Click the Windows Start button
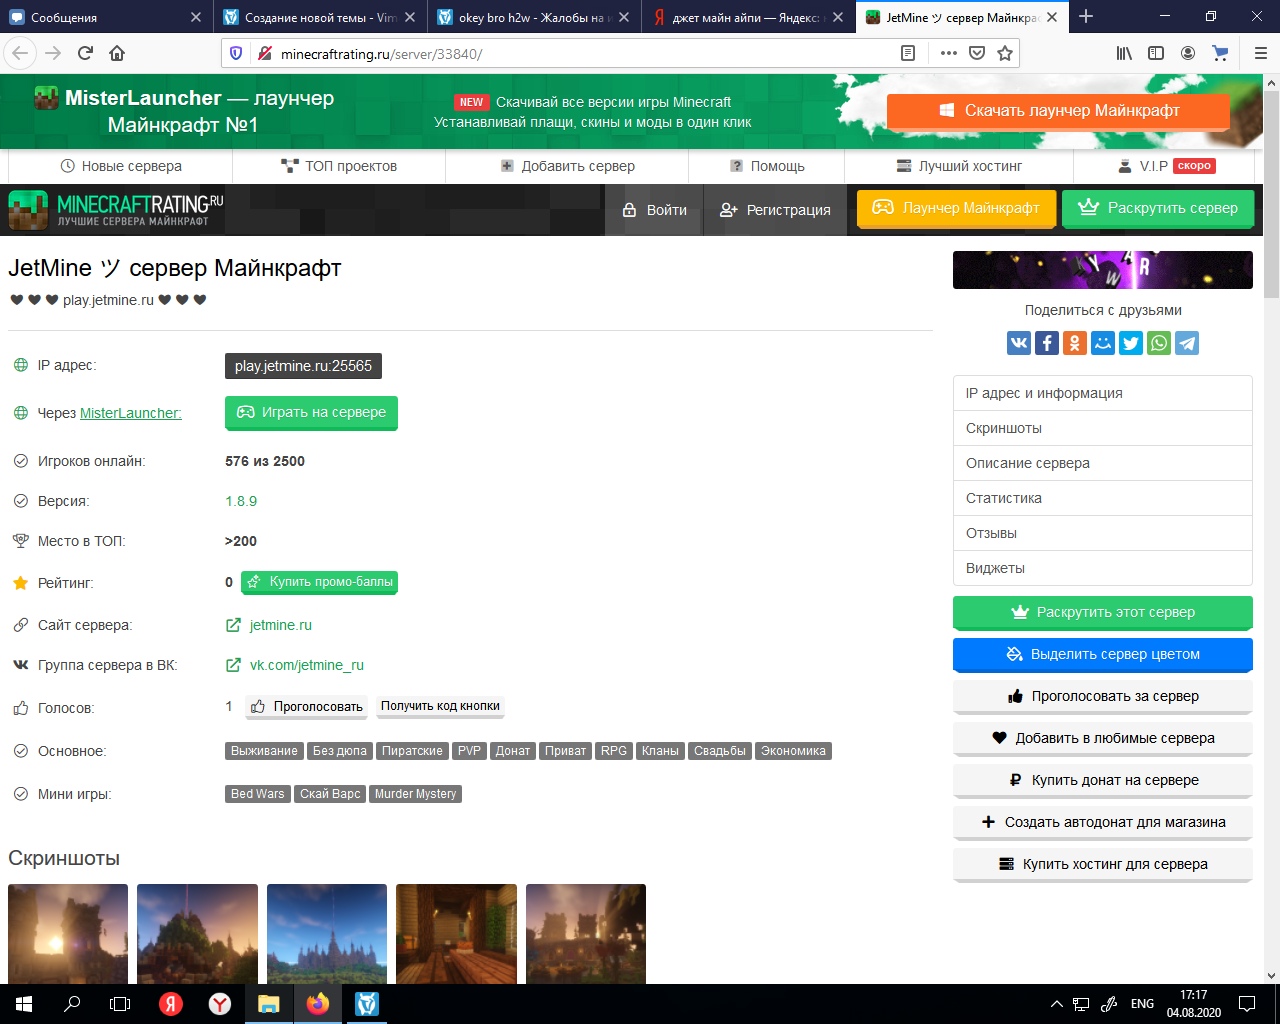The height and width of the screenshot is (1024, 1280). pyautogui.click(x=24, y=1004)
